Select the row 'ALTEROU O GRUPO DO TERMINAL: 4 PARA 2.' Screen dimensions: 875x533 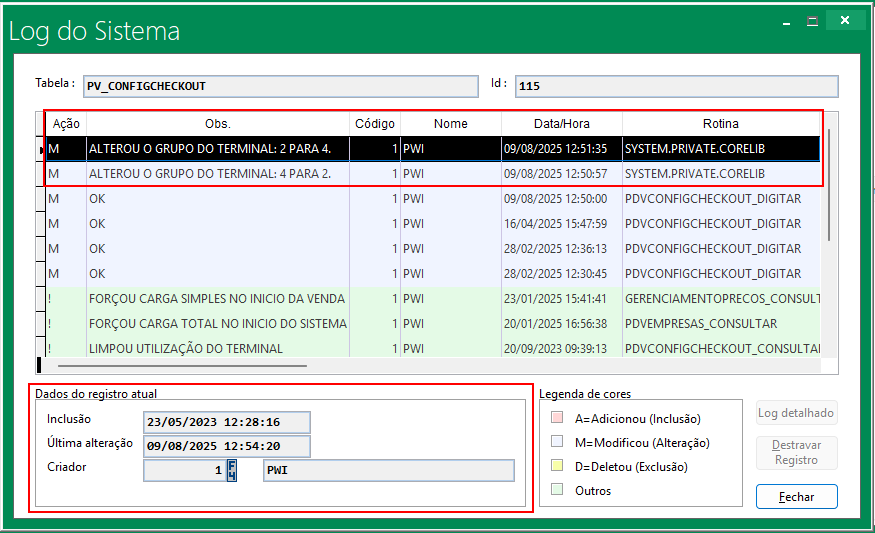click(220, 174)
